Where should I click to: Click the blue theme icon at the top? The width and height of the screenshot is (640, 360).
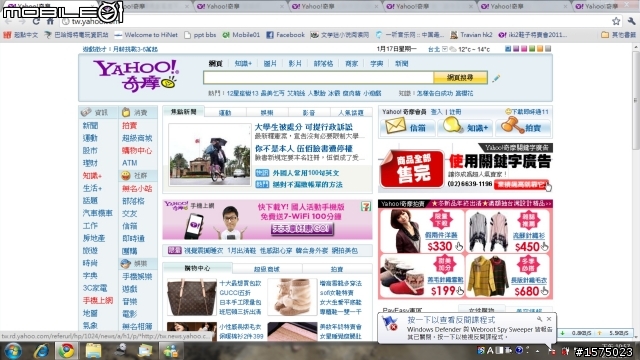tap(508, 49)
